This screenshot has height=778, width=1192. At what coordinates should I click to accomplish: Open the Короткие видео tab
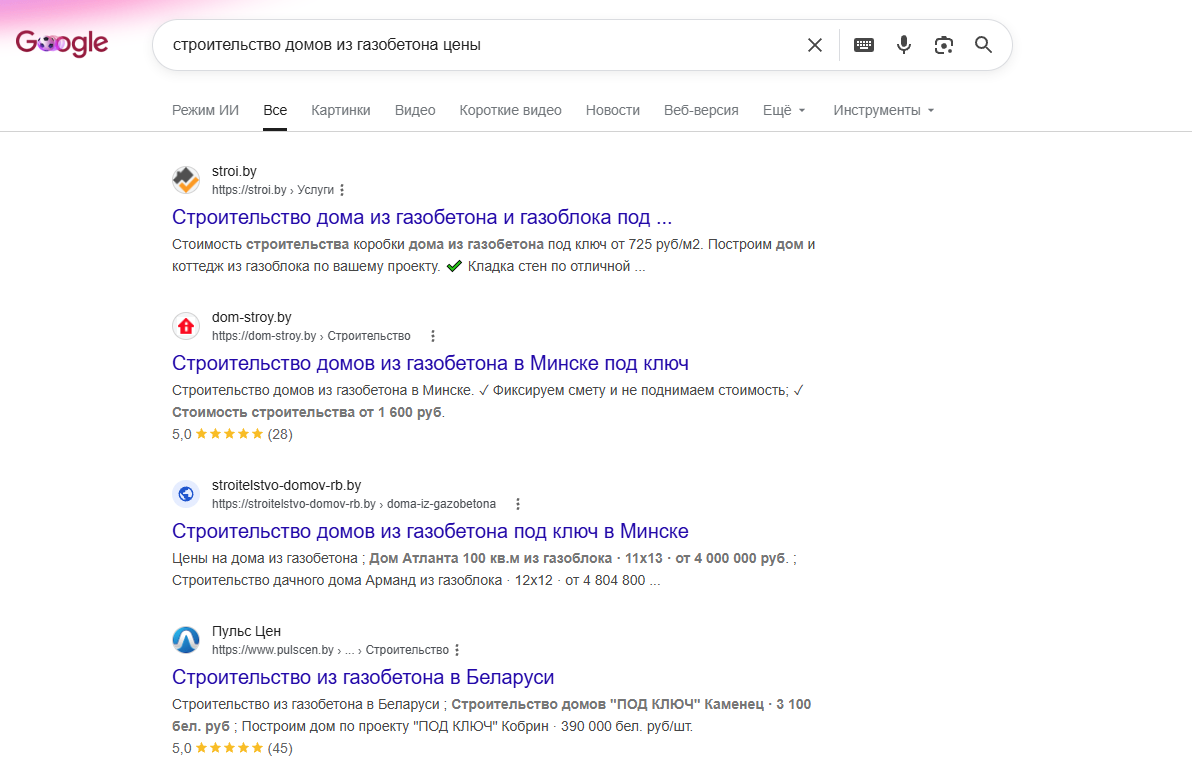click(510, 110)
